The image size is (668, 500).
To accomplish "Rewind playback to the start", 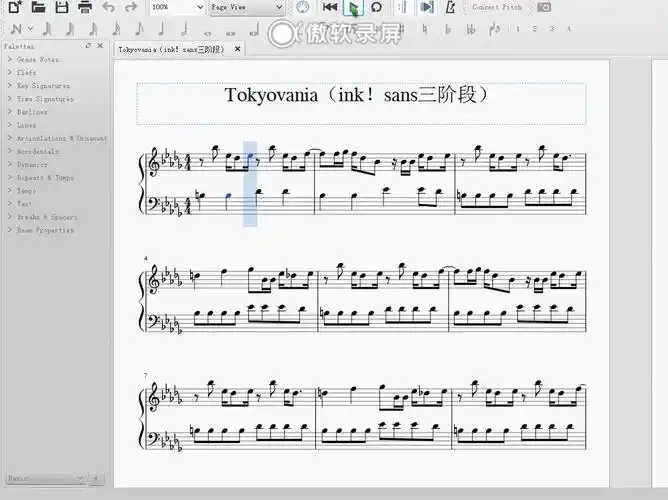I will coord(330,7).
